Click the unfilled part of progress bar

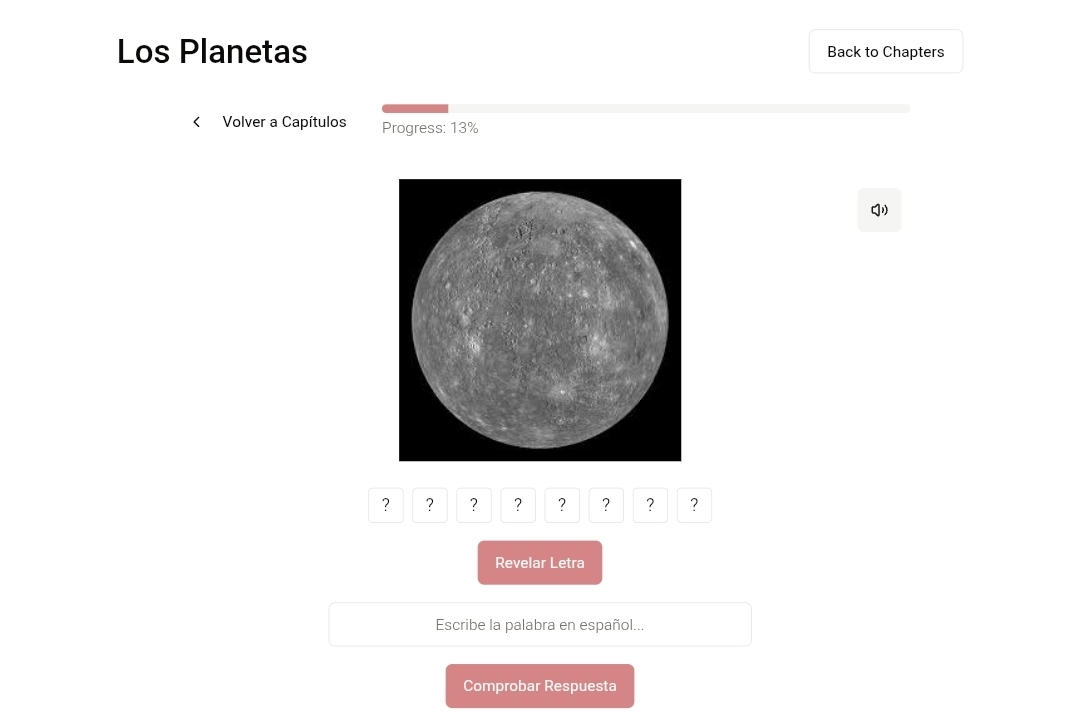(x=679, y=109)
